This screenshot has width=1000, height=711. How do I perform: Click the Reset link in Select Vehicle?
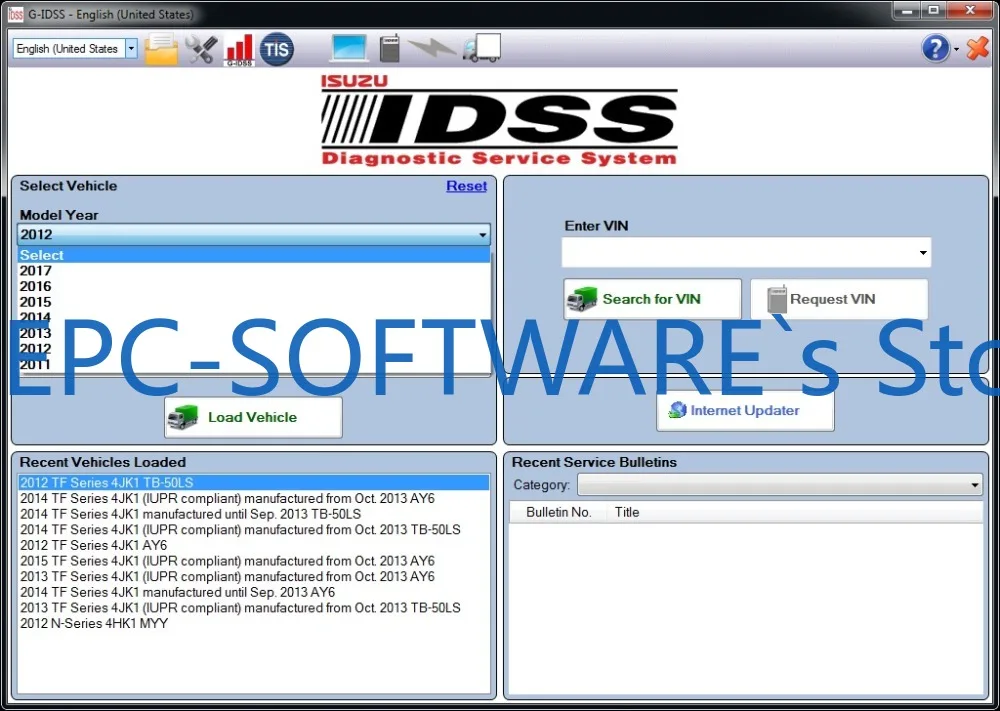click(466, 185)
